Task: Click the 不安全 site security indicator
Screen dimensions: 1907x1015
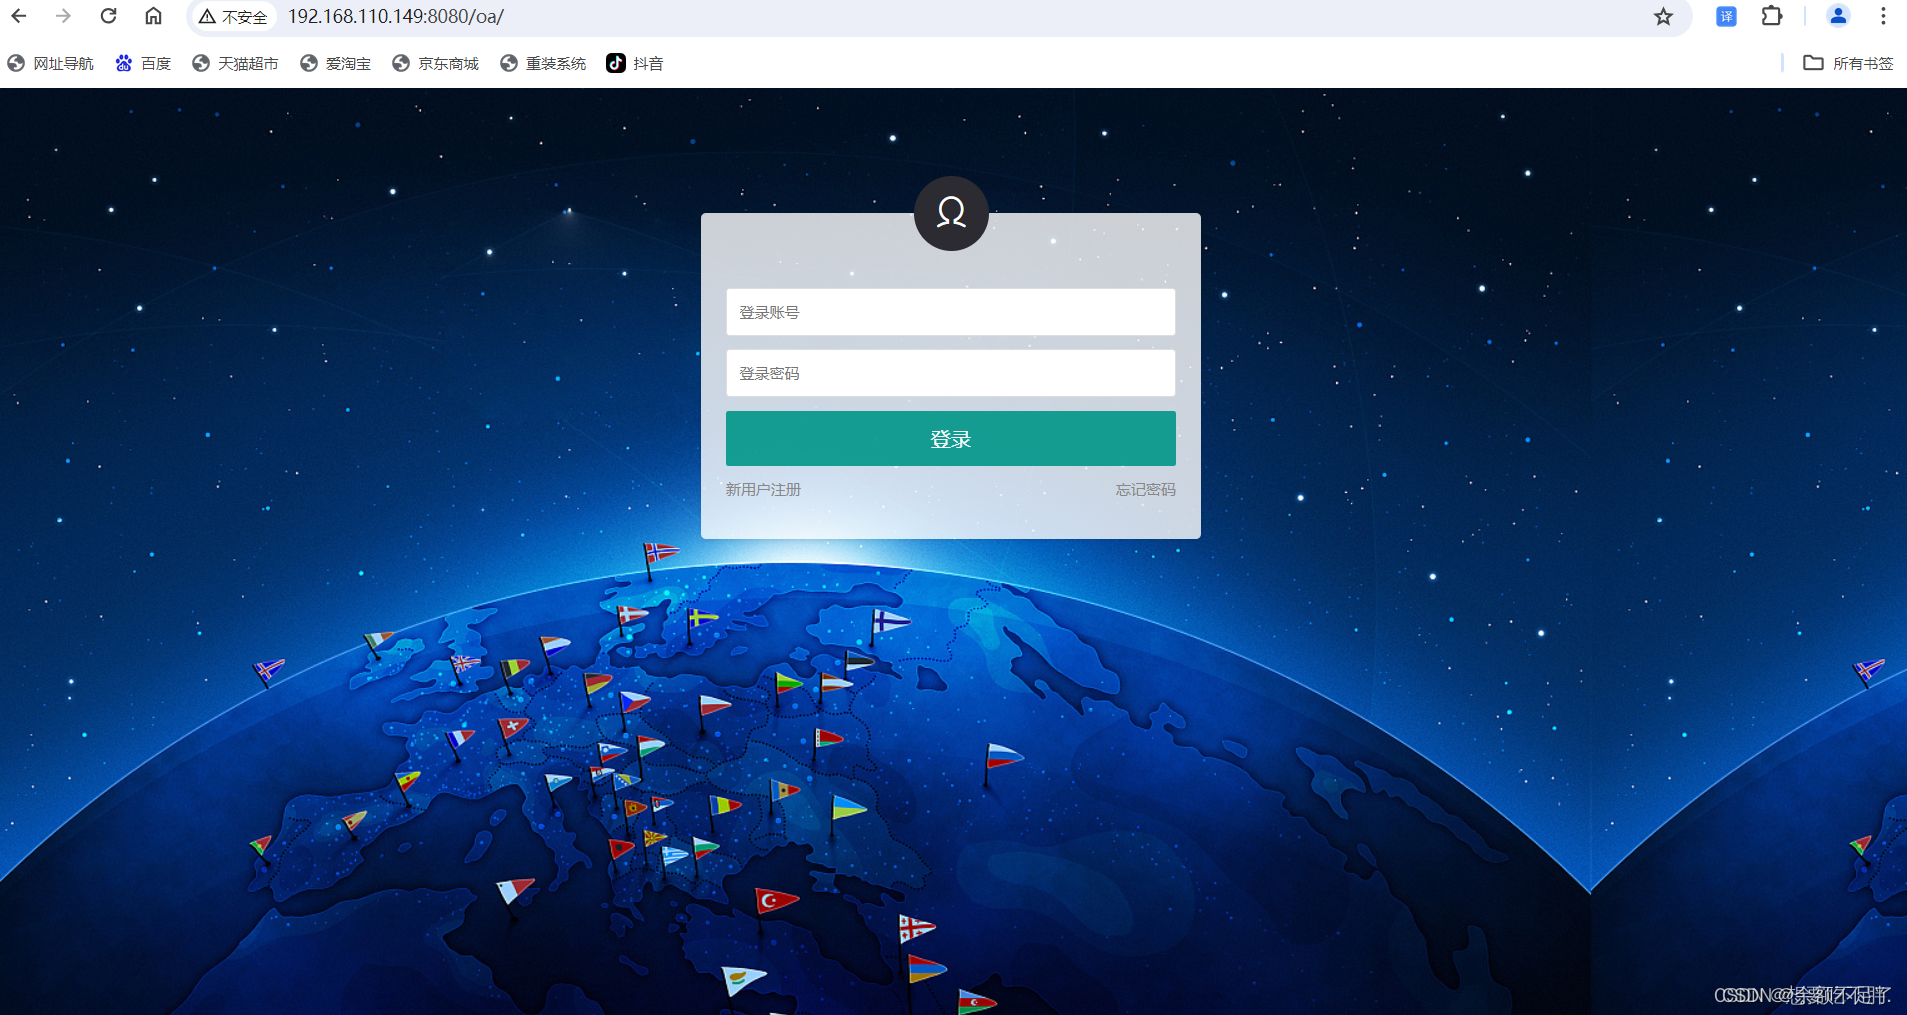Action: click(x=233, y=17)
